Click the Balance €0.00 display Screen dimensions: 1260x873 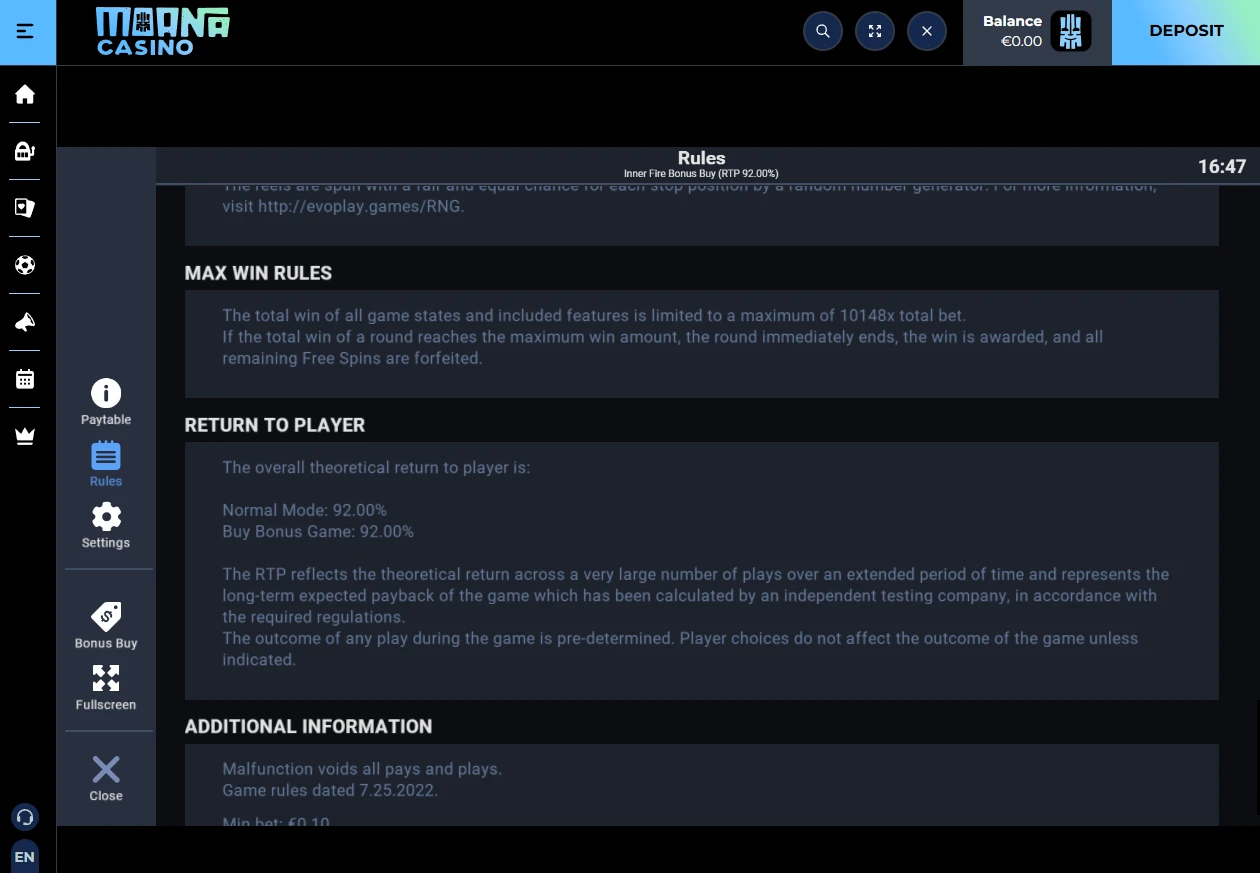pyautogui.click(x=1012, y=31)
